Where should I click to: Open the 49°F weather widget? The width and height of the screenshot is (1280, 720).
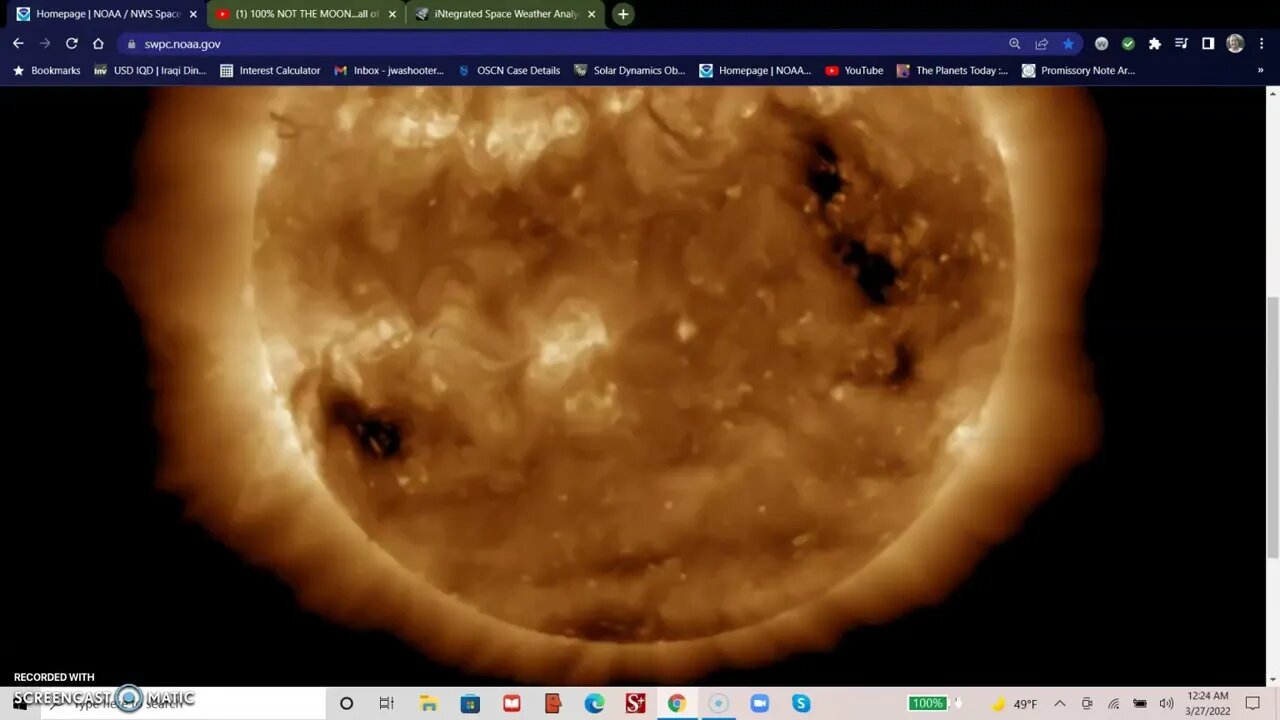tap(1014, 704)
